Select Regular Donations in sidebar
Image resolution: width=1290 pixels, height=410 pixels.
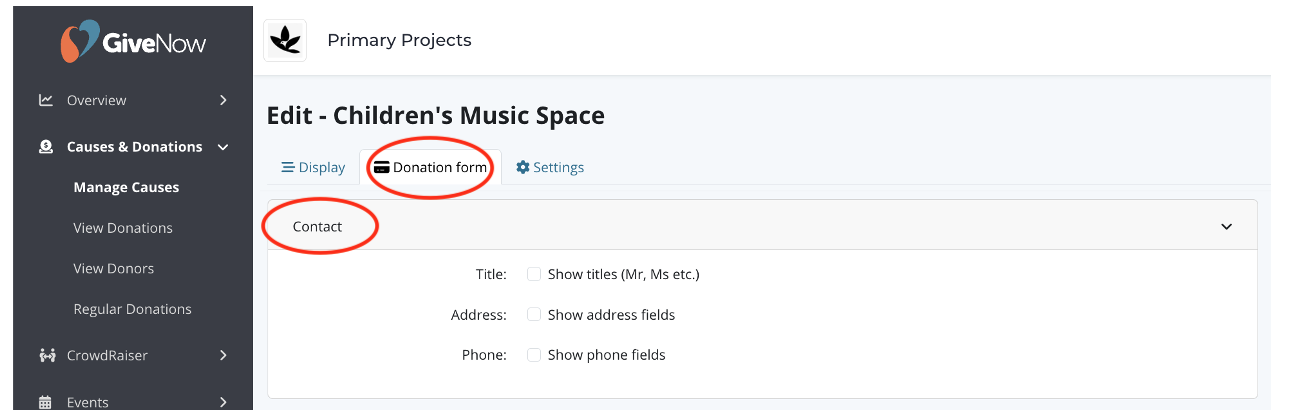pyautogui.click(x=132, y=309)
